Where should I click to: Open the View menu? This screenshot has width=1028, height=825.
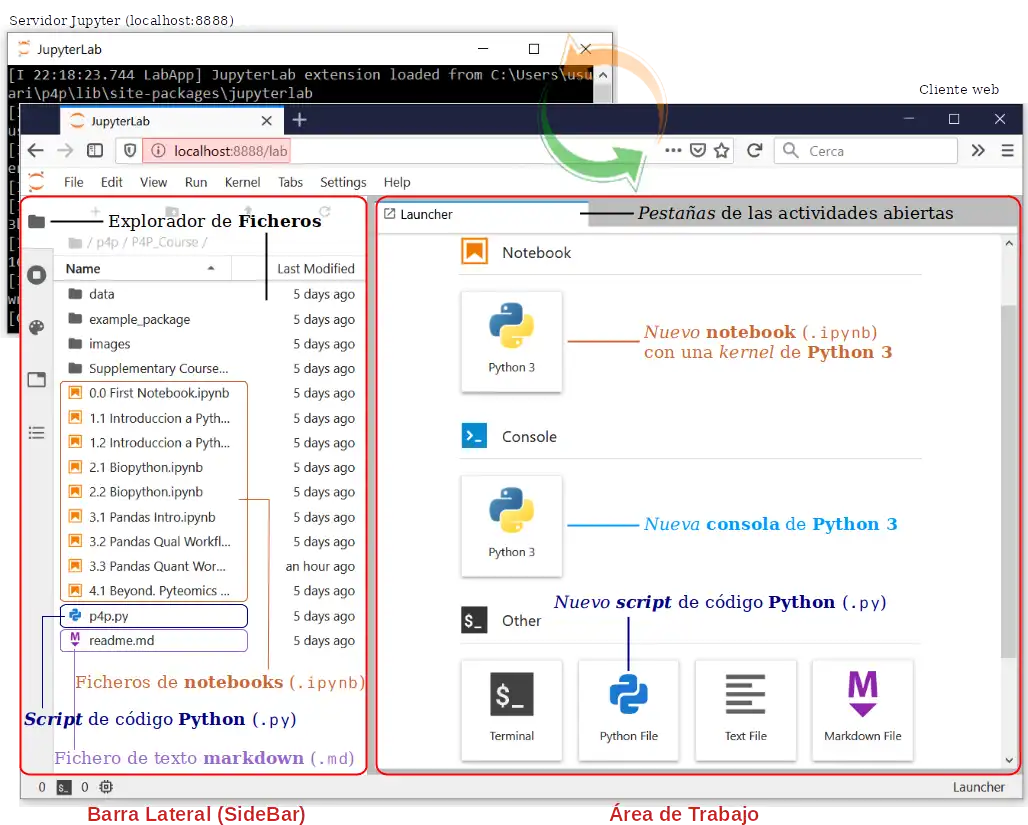coord(153,182)
